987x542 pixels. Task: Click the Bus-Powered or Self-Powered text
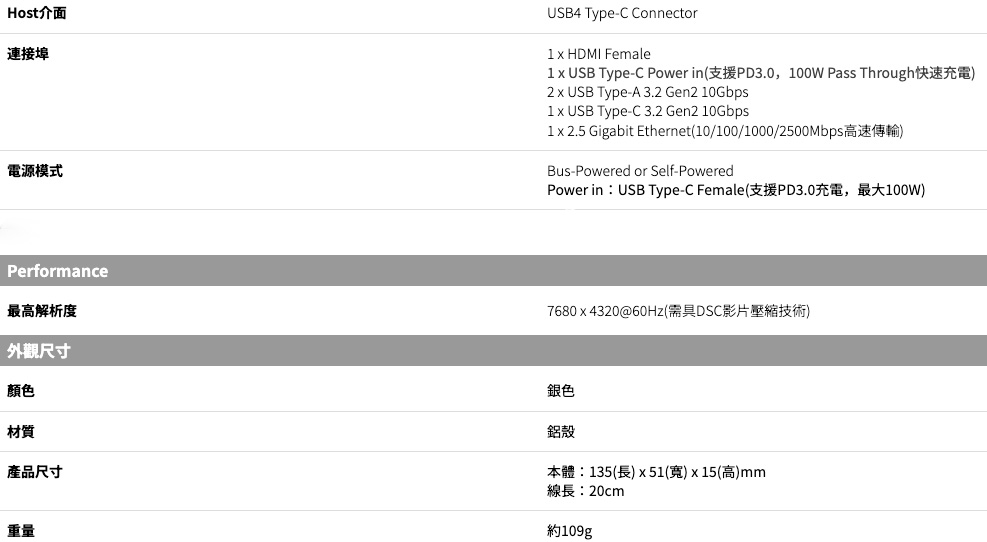(x=640, y=171)
